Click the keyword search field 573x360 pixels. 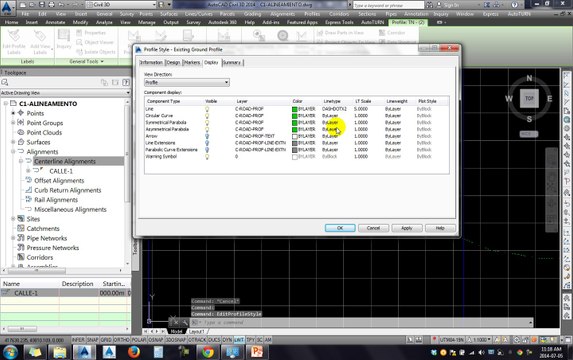pos(388,5)
